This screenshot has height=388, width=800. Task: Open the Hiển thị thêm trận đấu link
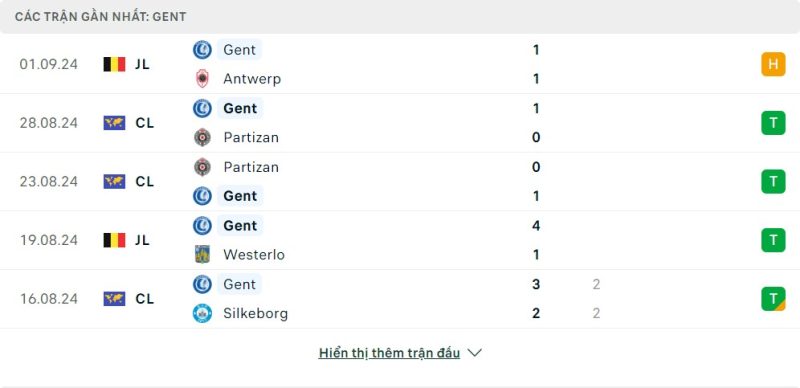(x=389, y=353)
